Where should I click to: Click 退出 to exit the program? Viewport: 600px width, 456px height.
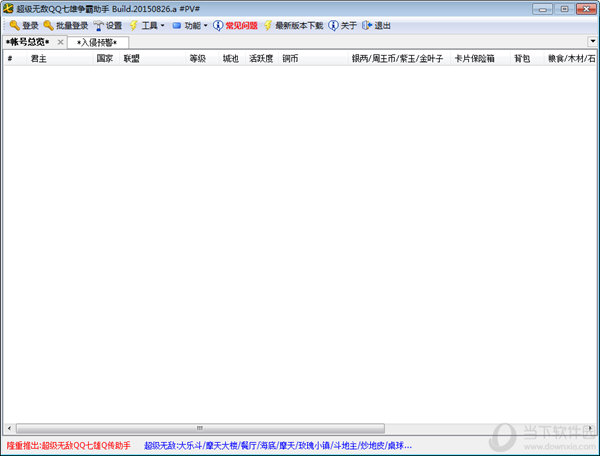[x=382, y=26]
